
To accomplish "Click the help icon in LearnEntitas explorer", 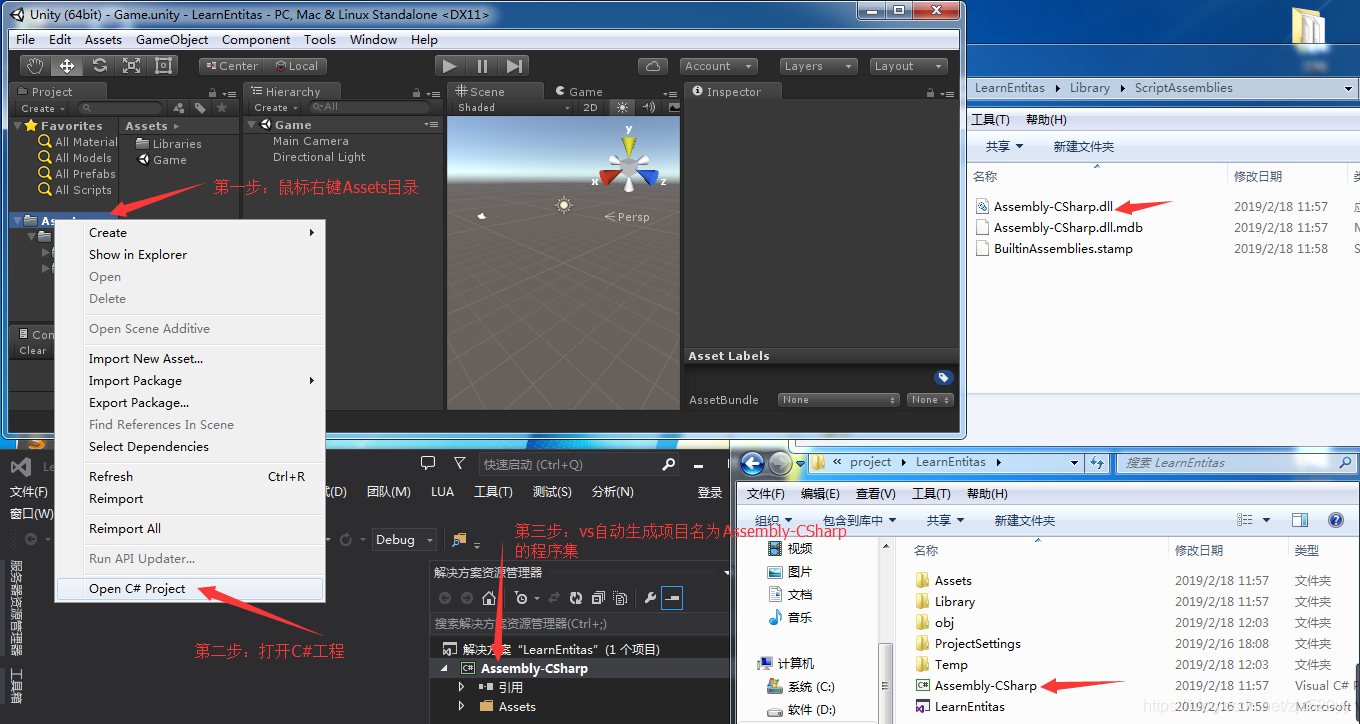I will (1335, 520).
